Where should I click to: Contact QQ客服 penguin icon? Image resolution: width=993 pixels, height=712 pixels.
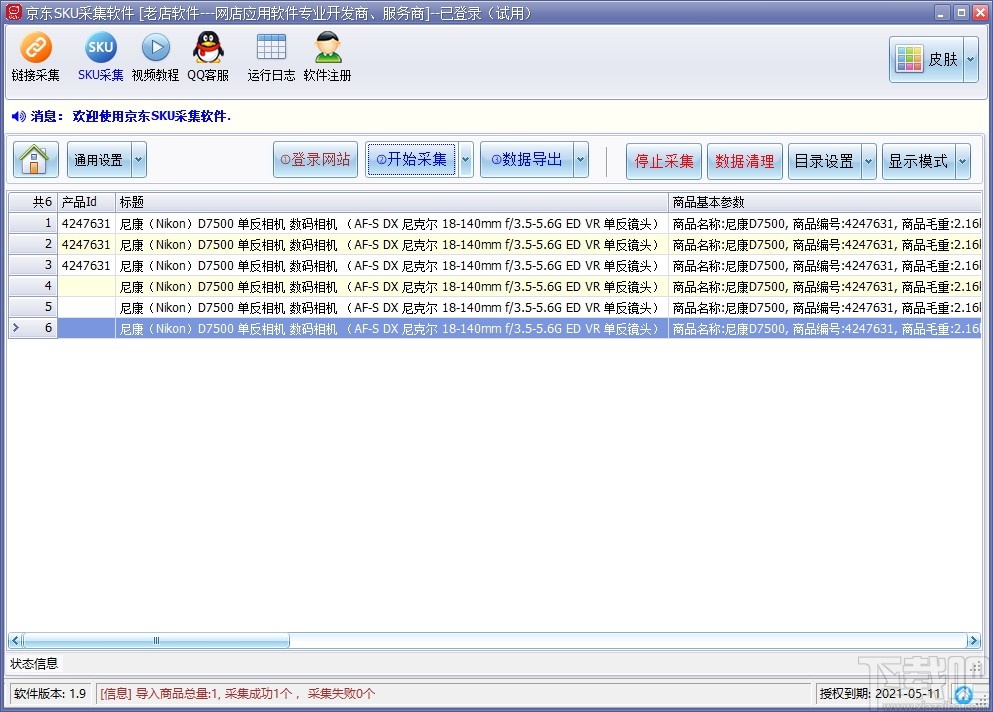tap(208, 57)
